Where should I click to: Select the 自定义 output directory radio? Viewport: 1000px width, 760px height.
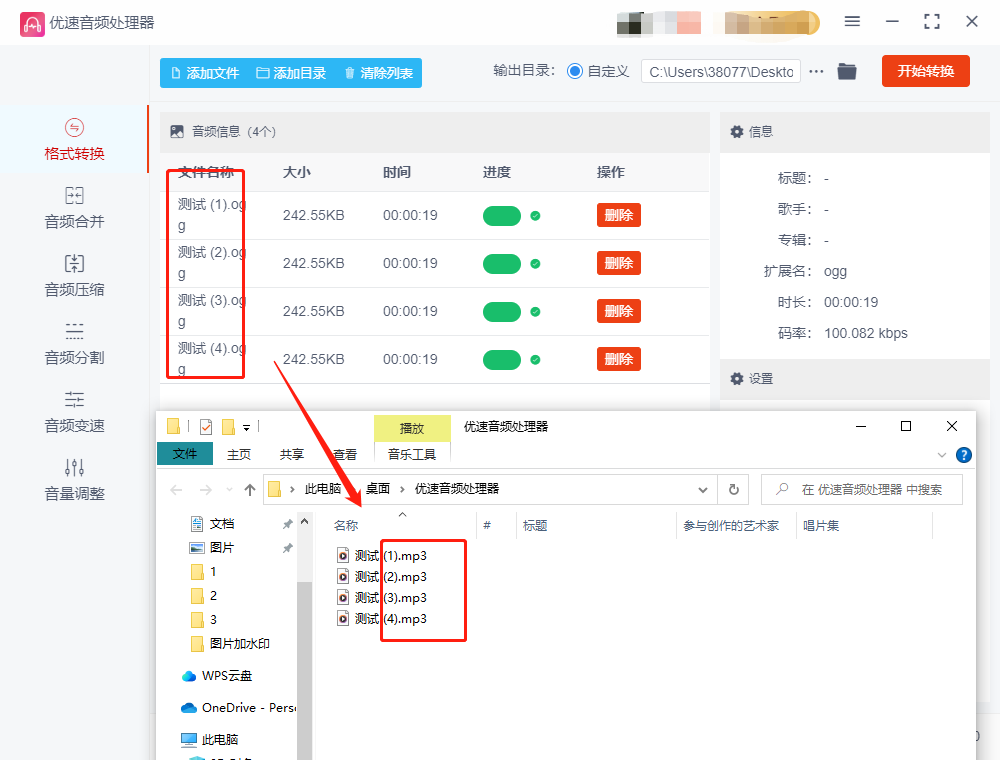[575, 71]
